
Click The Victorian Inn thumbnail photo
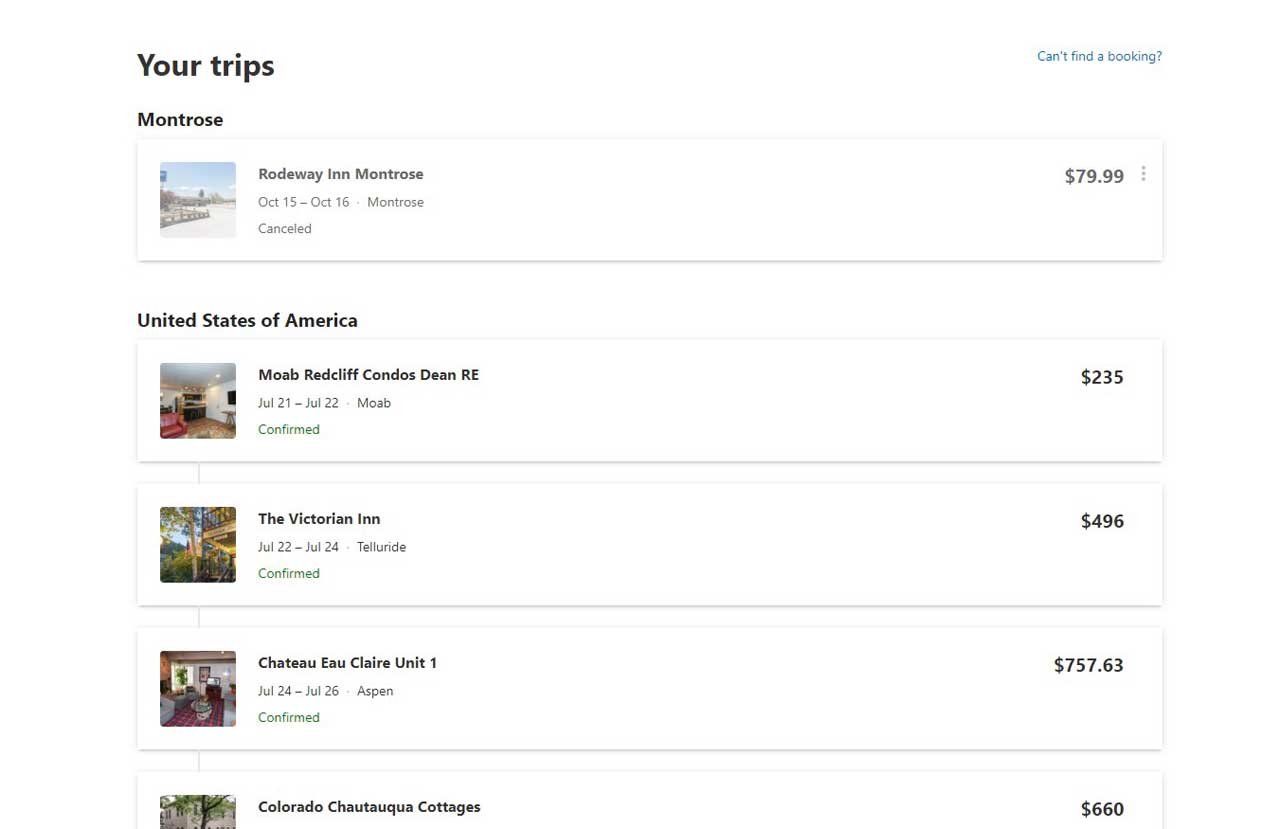198,545
